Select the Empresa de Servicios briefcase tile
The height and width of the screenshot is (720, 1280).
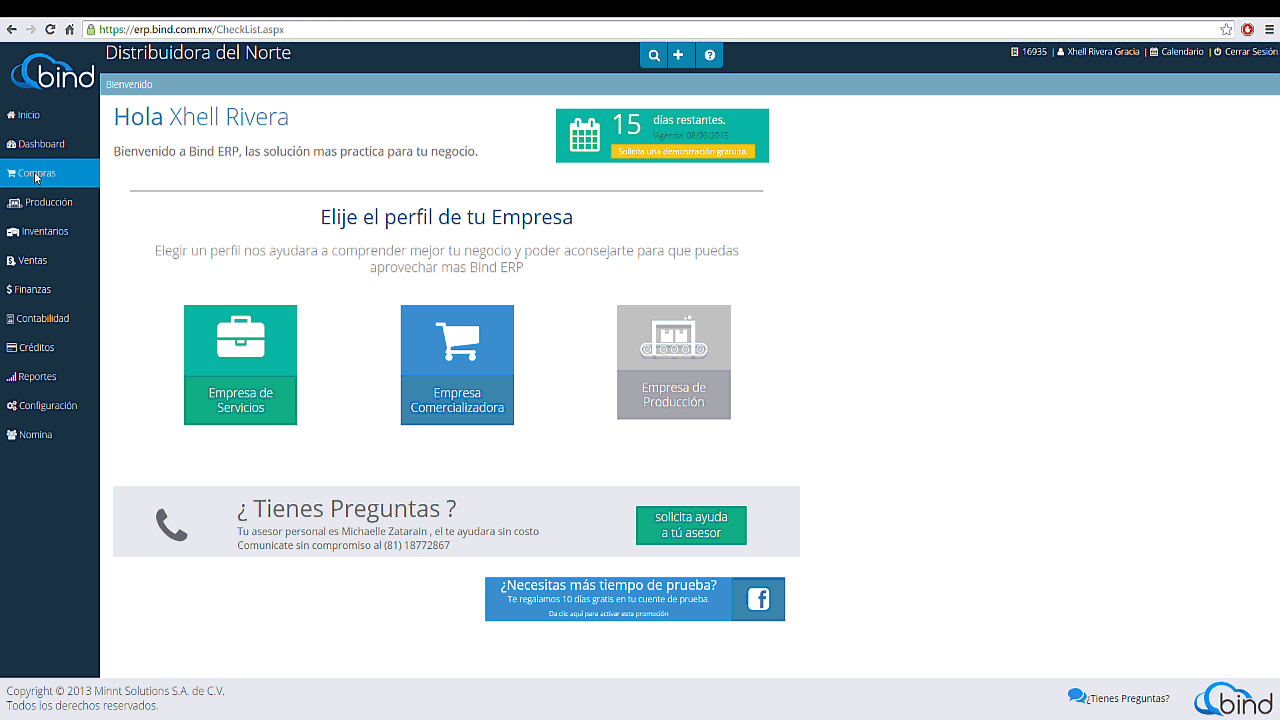(x=240, y=365)
